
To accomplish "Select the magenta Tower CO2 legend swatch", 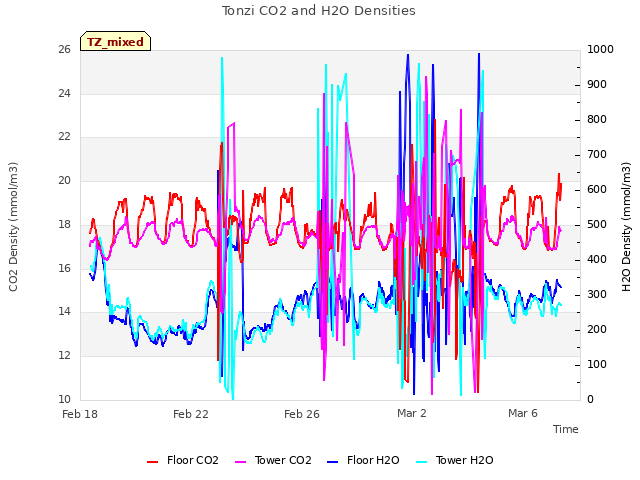I will point(241,462).
